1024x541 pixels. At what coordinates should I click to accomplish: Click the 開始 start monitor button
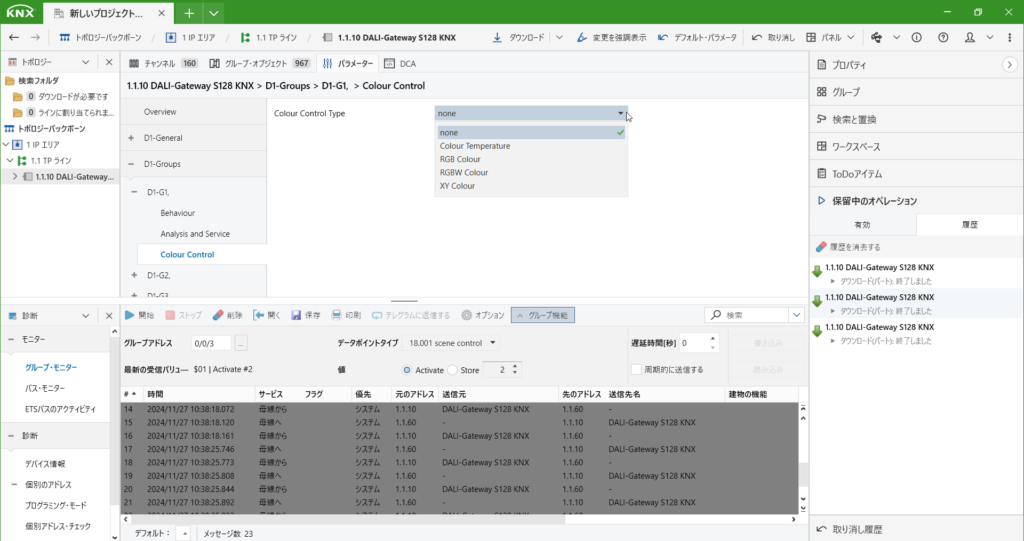[139, 315]
